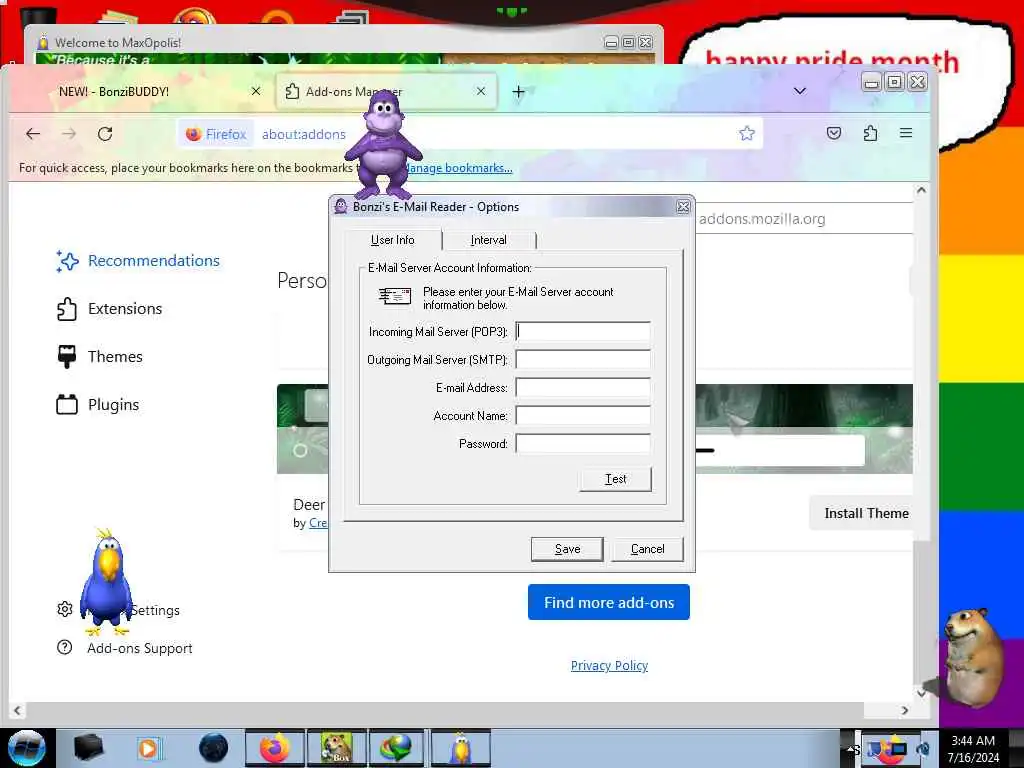
Task: Click the settings gear icon in sidebar
Action: point(65,609)
